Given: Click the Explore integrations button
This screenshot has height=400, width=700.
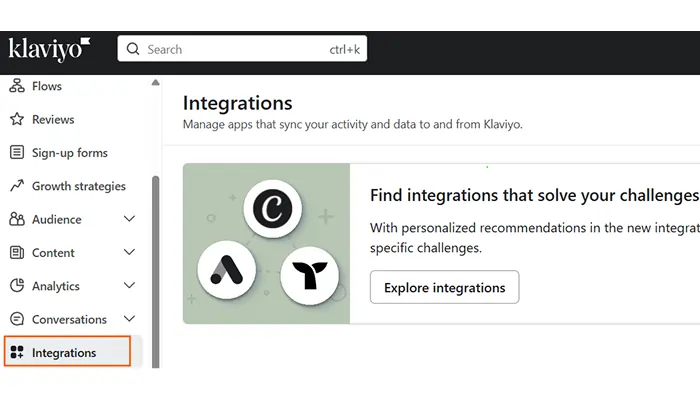Looking at the screenshot, I should point(444,288).
